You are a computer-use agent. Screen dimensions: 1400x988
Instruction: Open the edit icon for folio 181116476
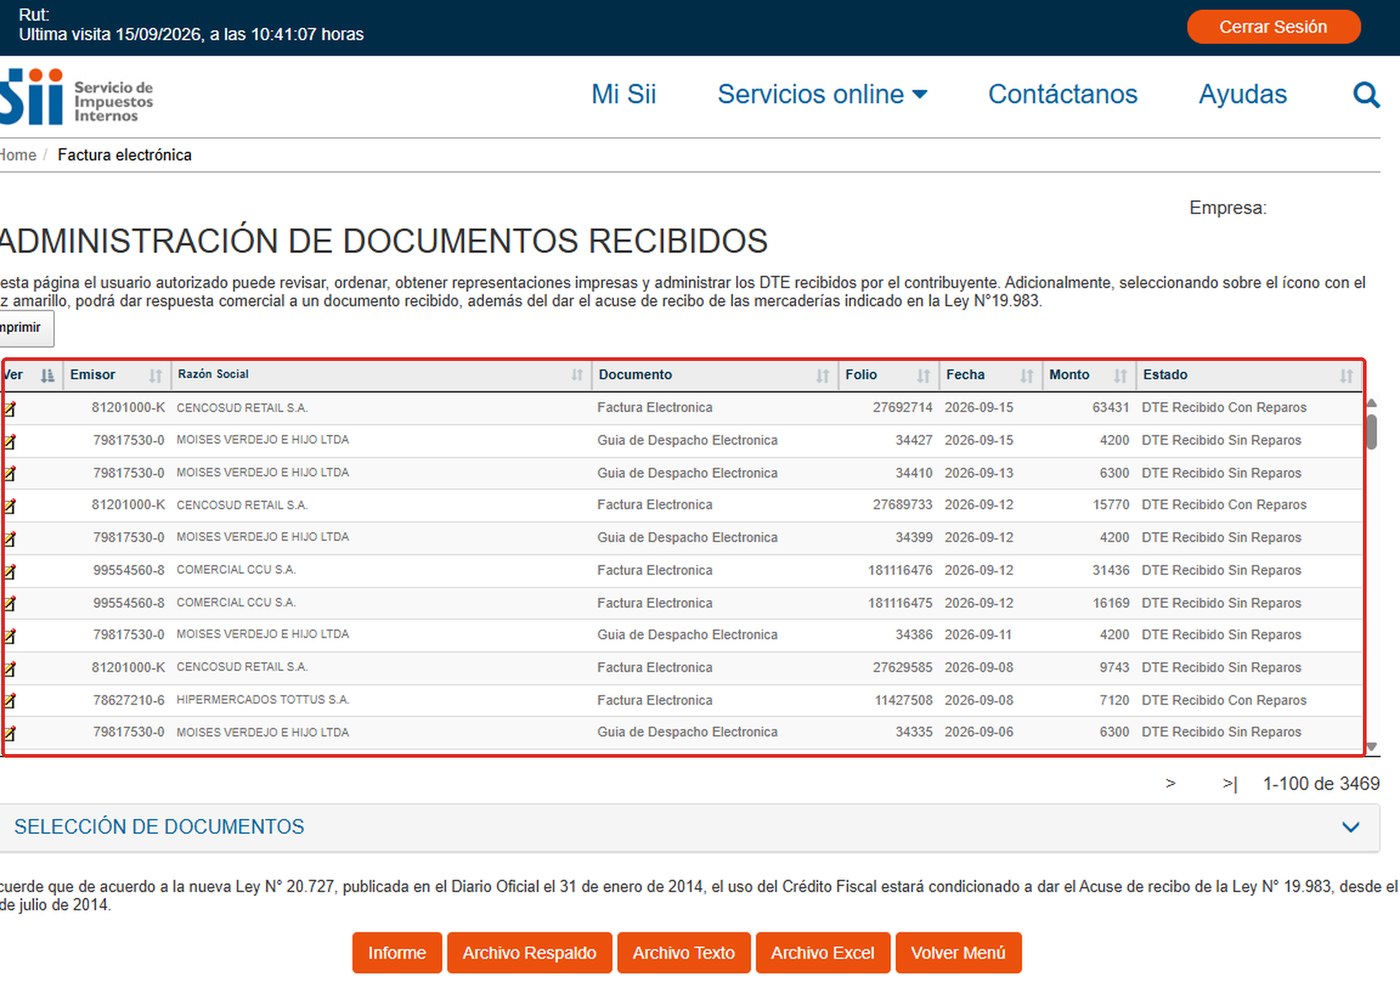[x=10, y=572]
